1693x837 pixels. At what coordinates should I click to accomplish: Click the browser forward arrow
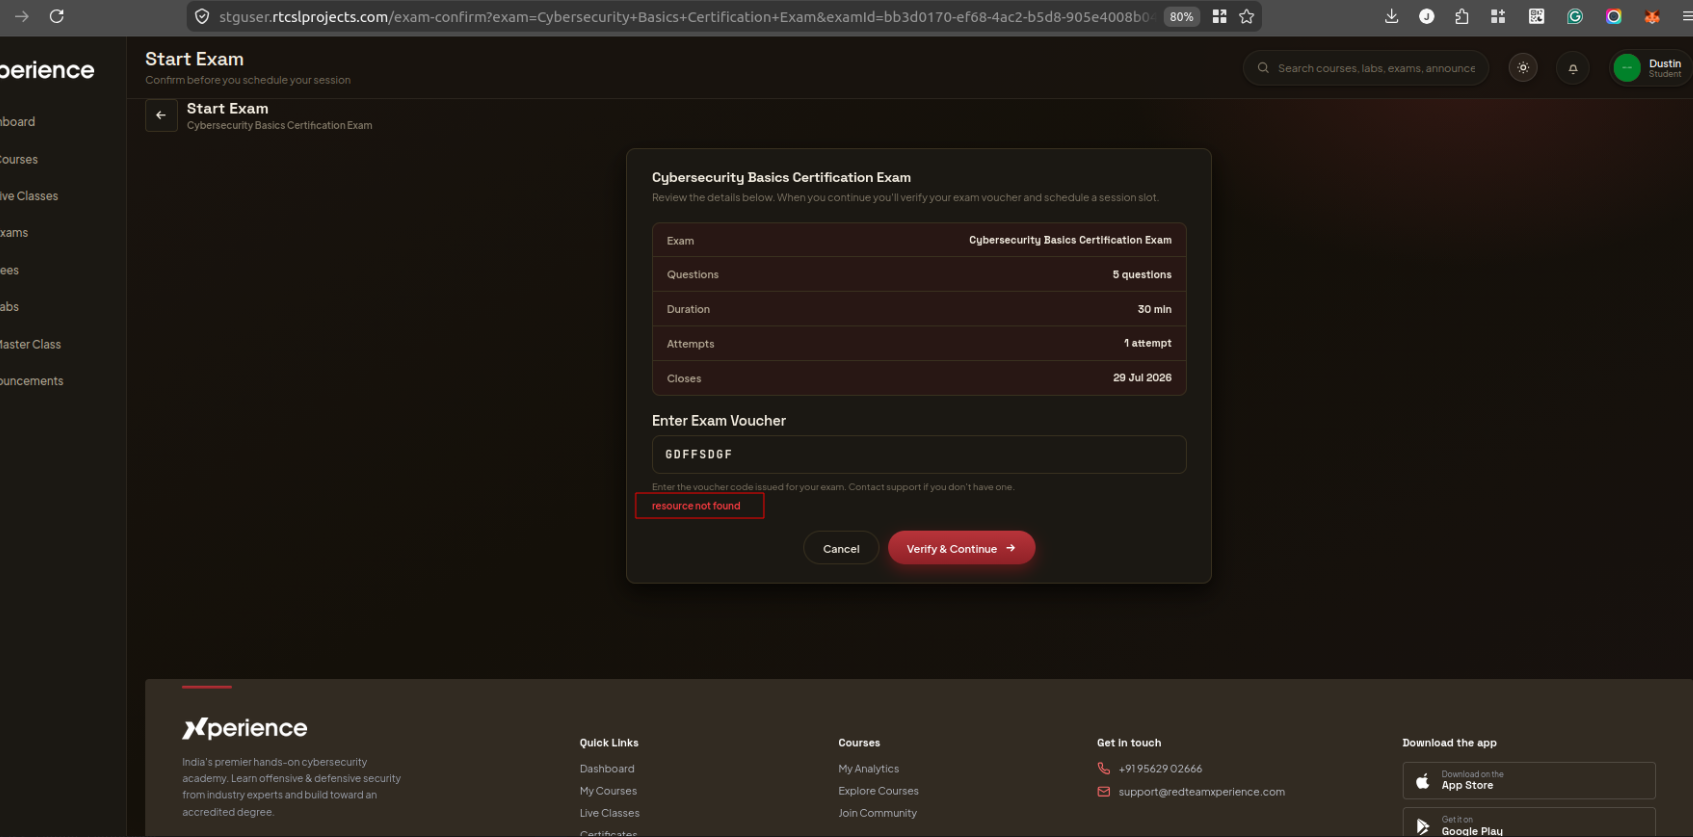coord(22,16)
